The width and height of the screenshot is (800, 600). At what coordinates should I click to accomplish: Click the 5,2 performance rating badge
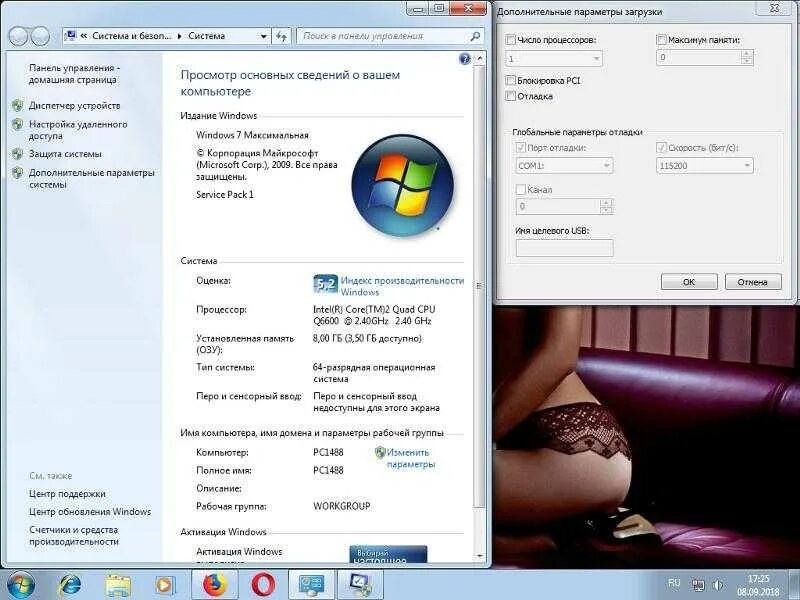[325, 285]
